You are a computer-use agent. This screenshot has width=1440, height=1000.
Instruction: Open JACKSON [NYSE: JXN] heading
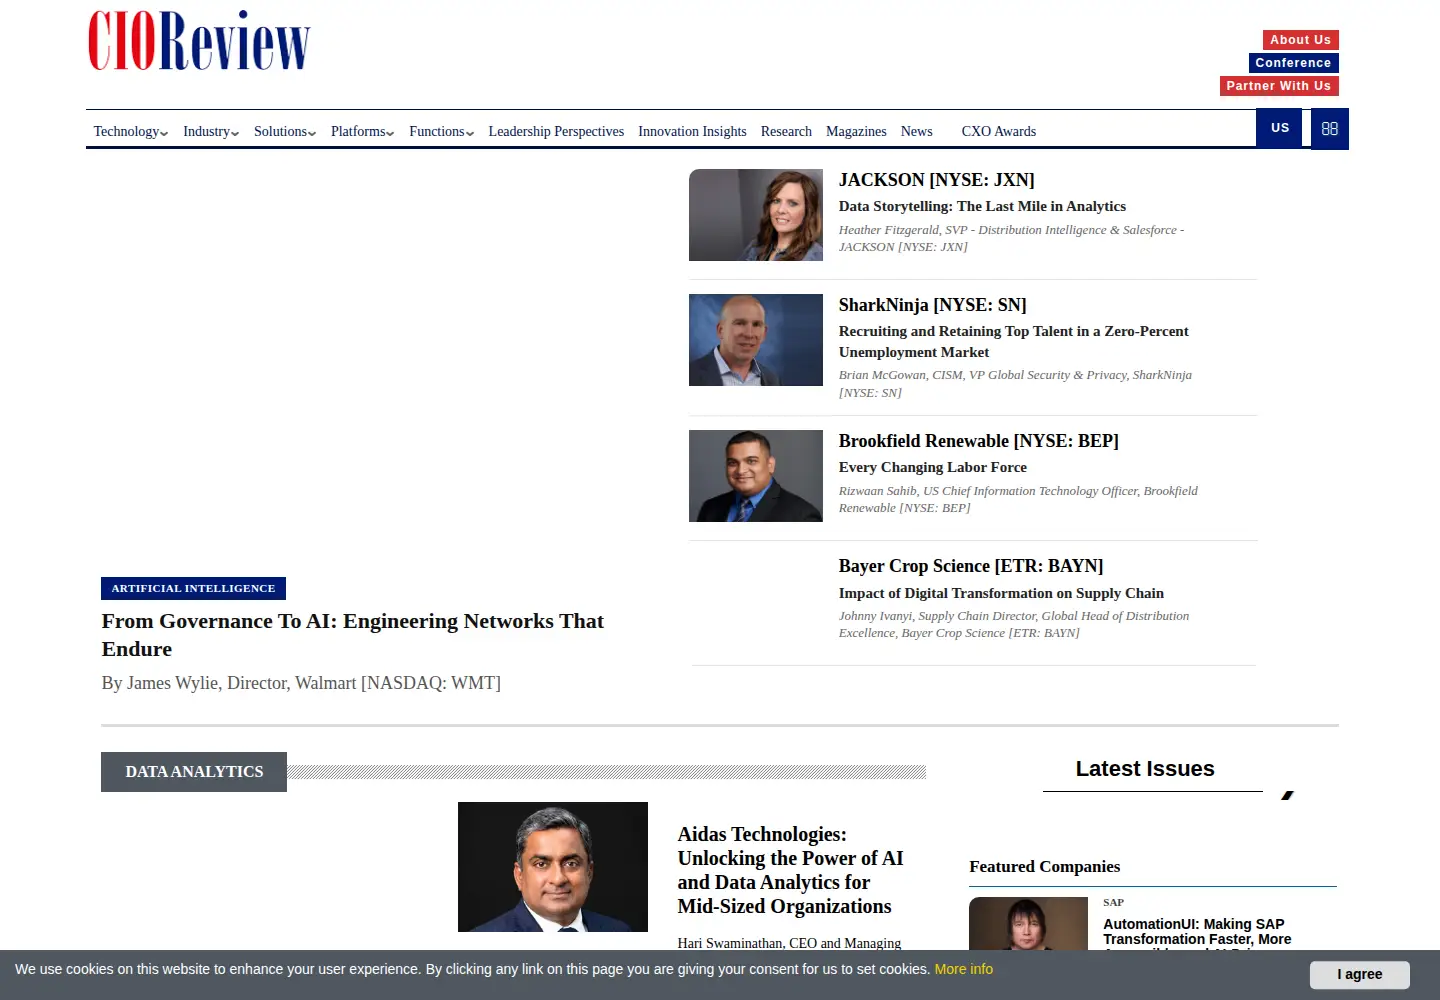937,180
